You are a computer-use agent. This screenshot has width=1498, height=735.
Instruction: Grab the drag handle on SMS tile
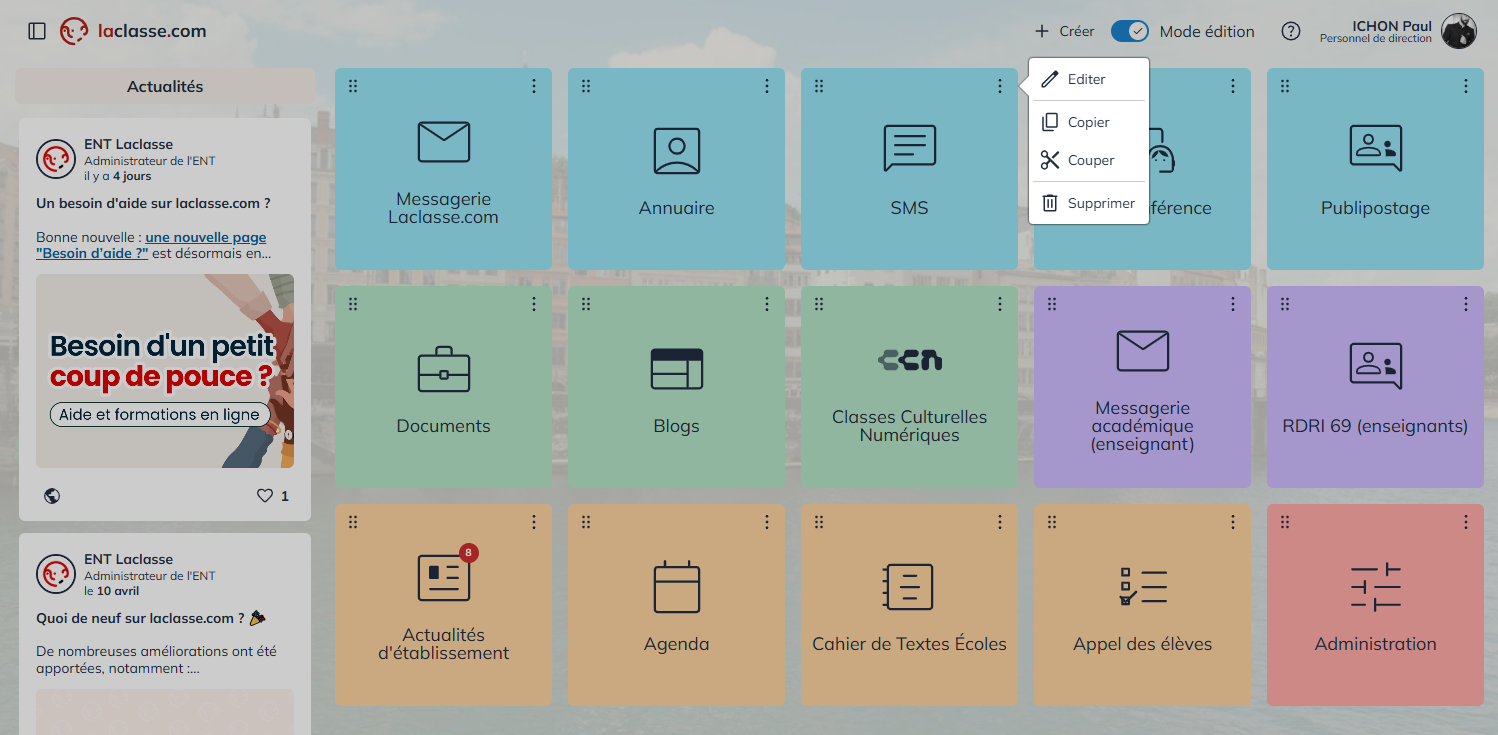pyautogui.click(x=819, y=86)
